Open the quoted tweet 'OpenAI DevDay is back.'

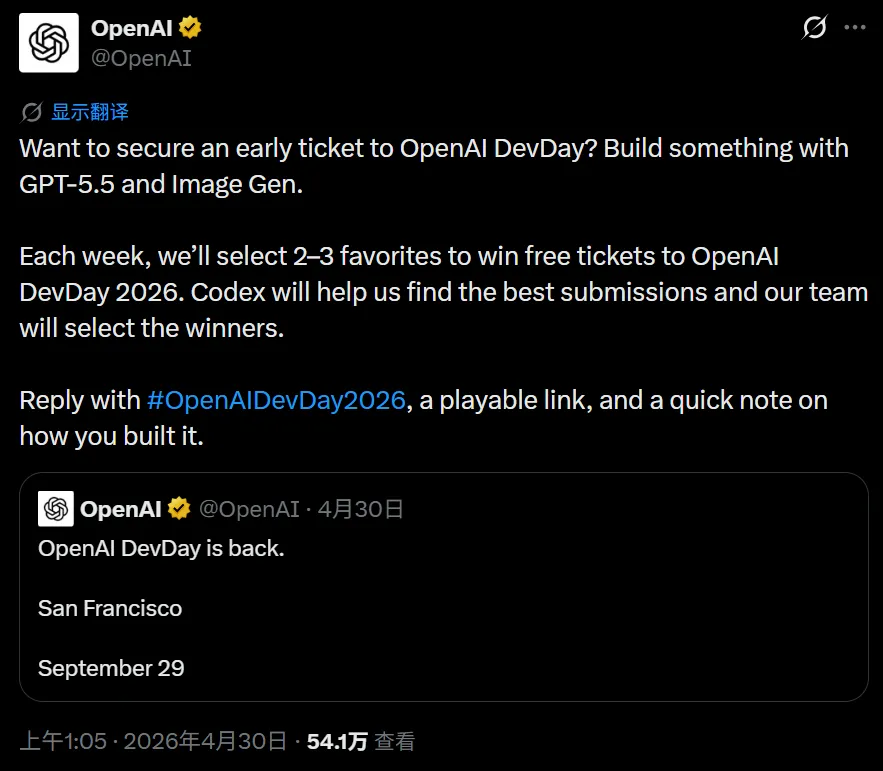click(161, 549)
